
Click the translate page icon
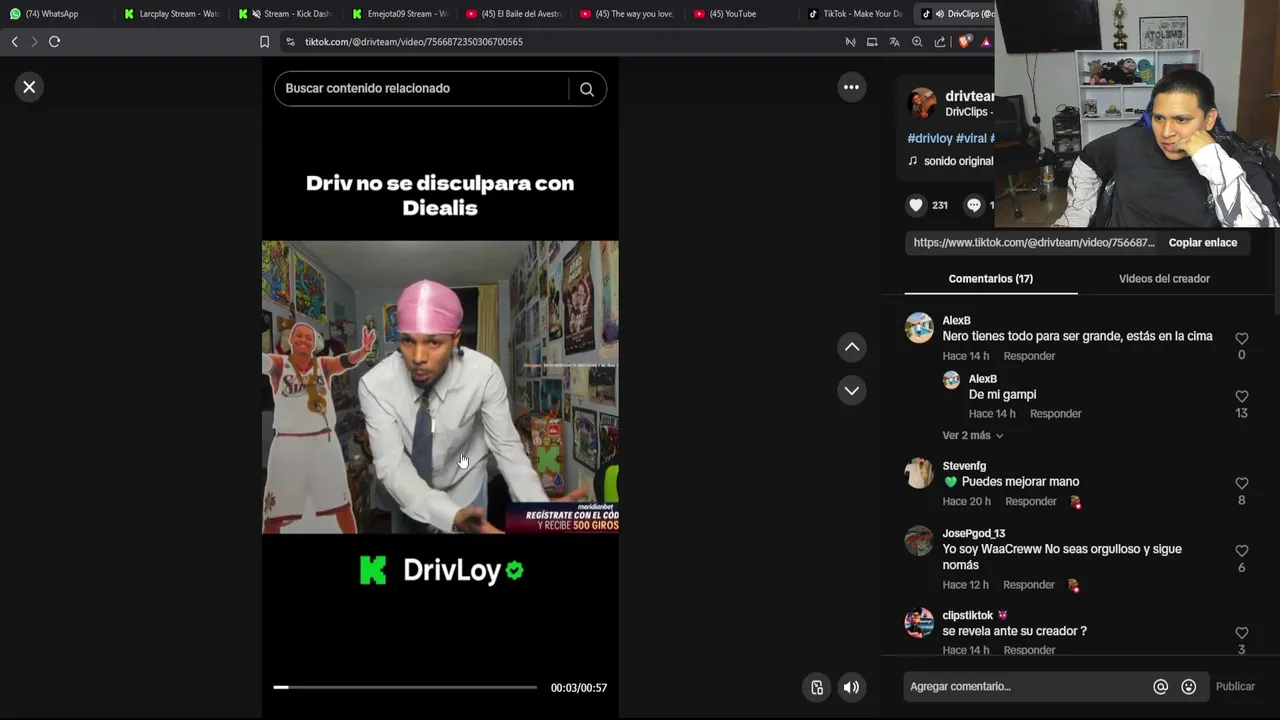pos(894,42)
